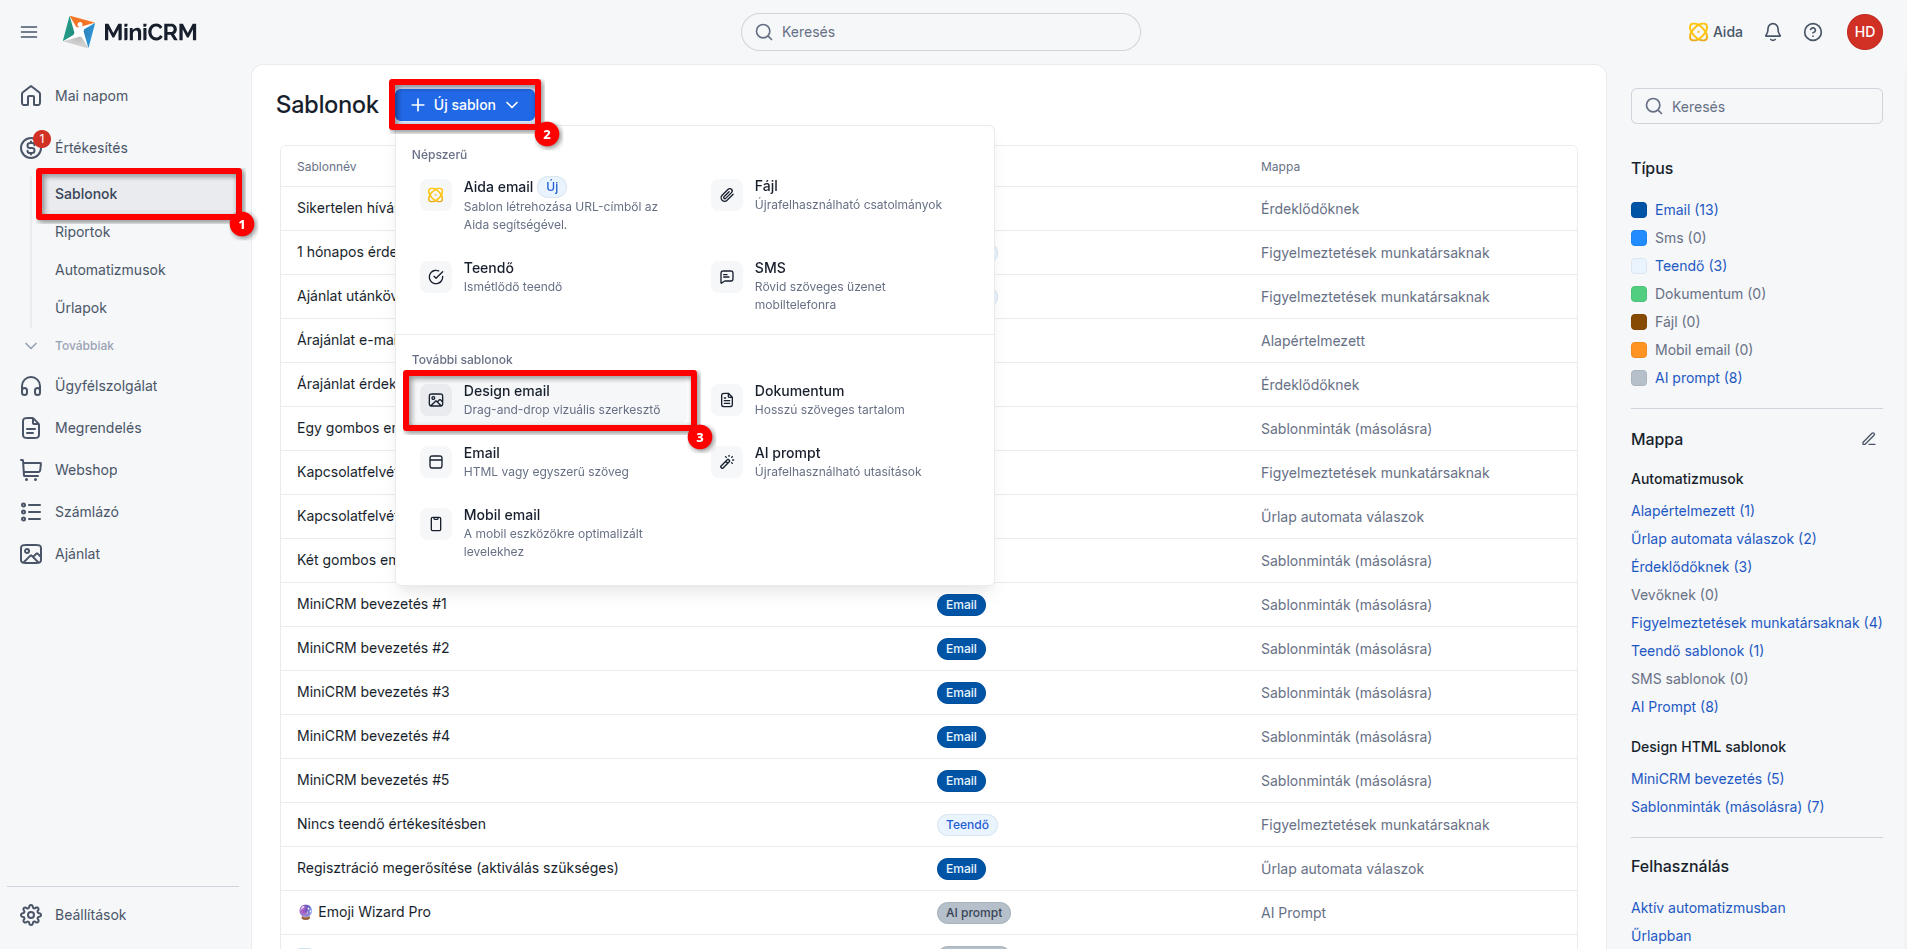
Task: Click the Webshop cart icon
Action: tap(31, 470)
